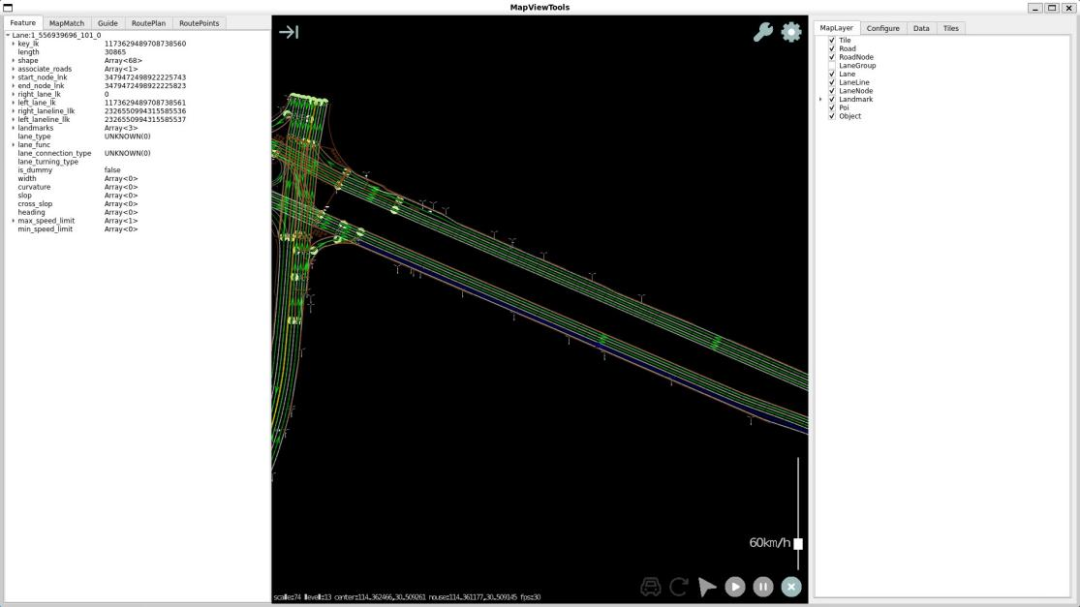The width and height of the screenshot is (1080, 607).
Task: Open the Configure tab
Action: point(883,28)
